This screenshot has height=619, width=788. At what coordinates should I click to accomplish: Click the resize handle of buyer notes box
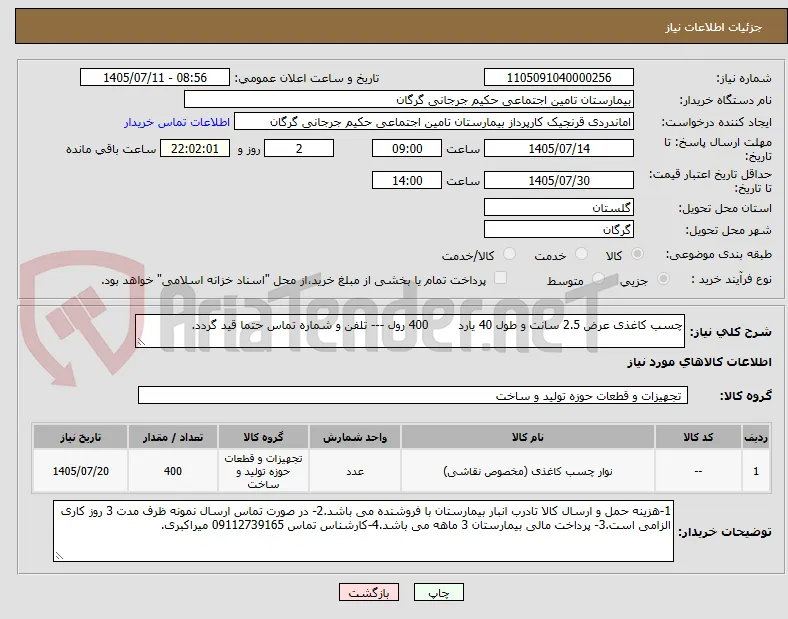[x=59, y=556]
